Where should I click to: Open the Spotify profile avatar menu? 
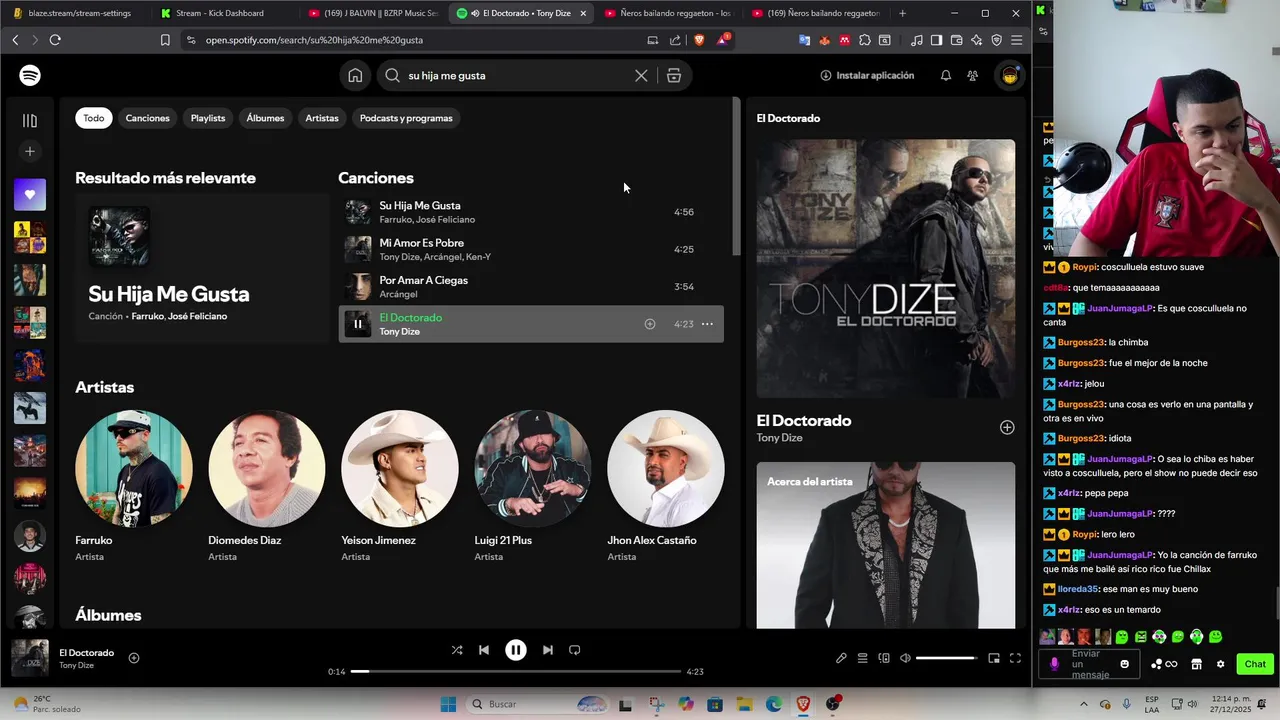click(x=1010, y=76)
